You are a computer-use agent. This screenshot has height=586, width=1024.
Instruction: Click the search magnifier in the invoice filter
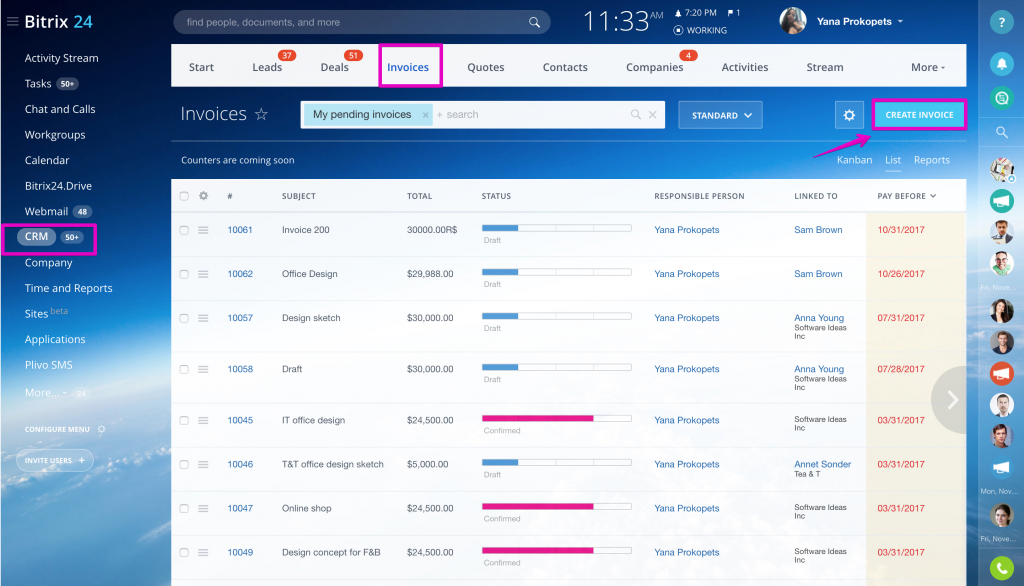pos(635,114)
